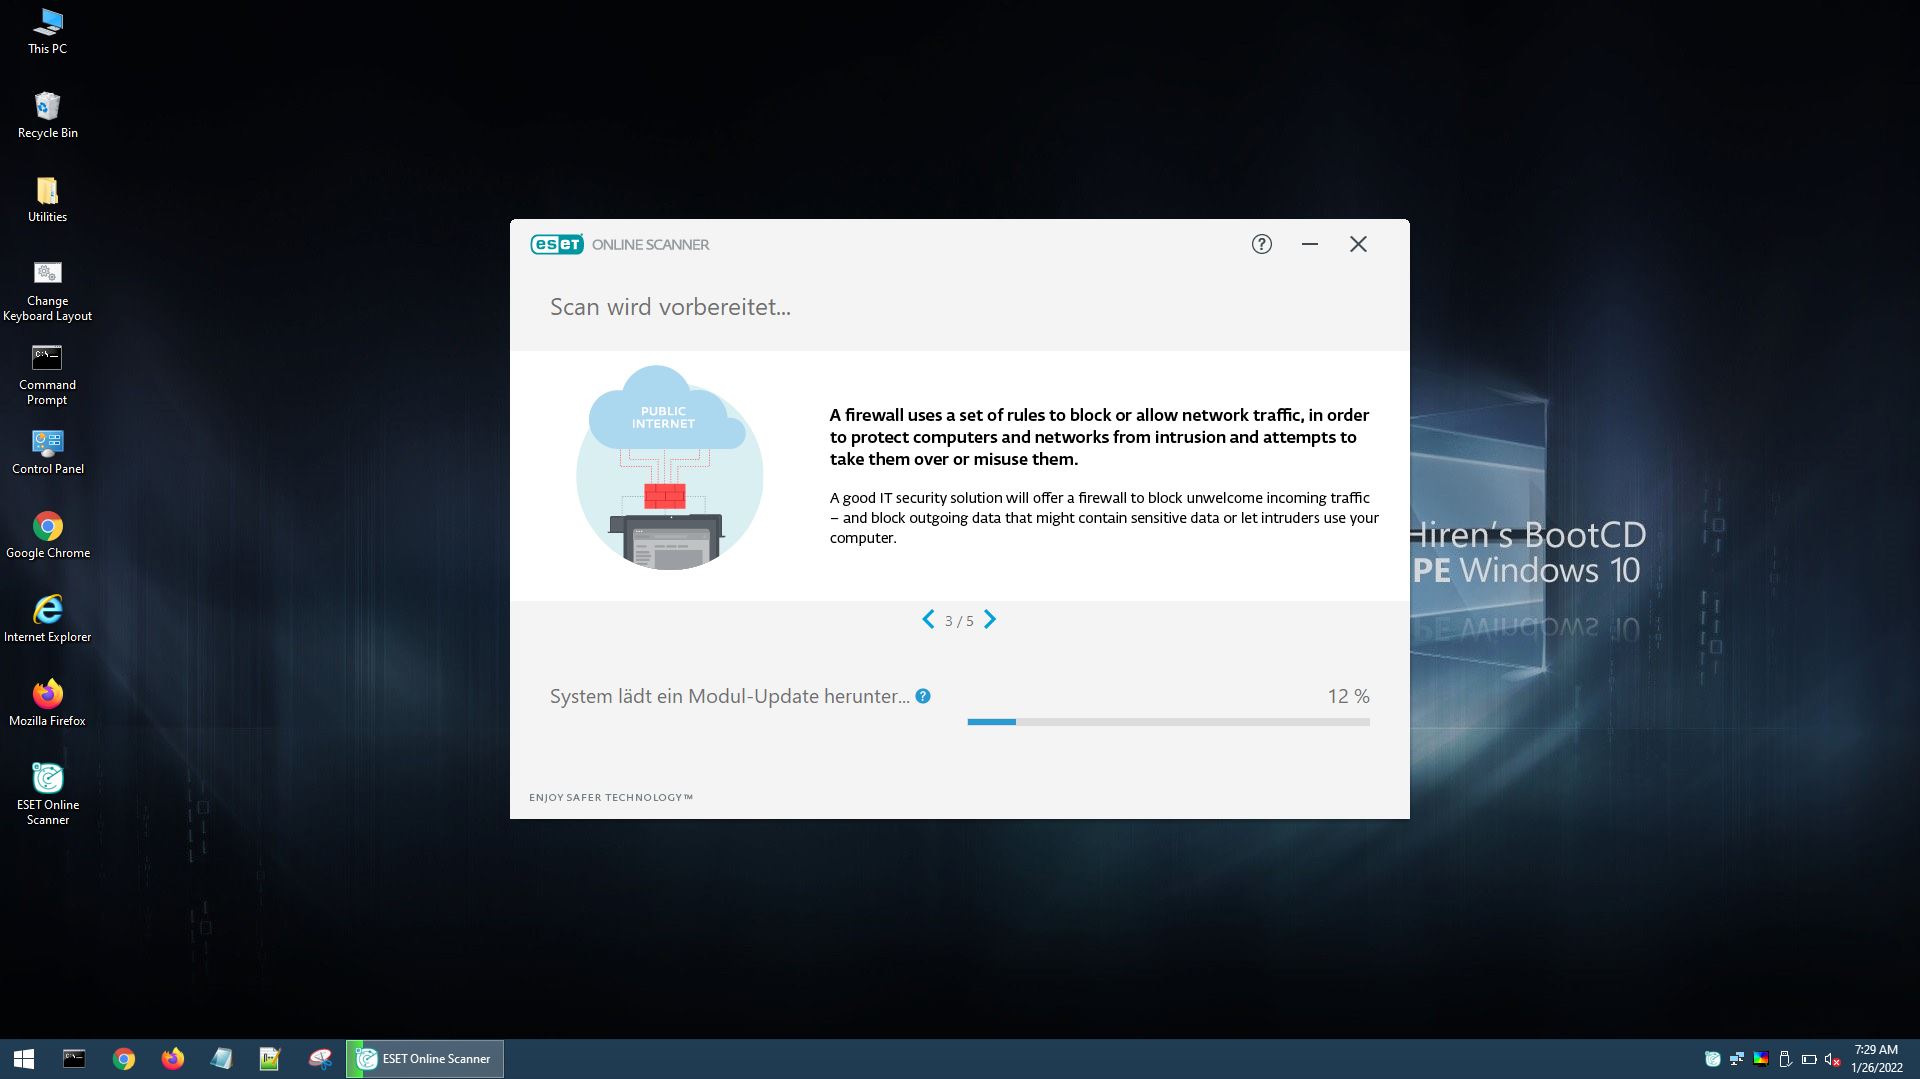Go to the previous tip slide

[x=928, y=620]
